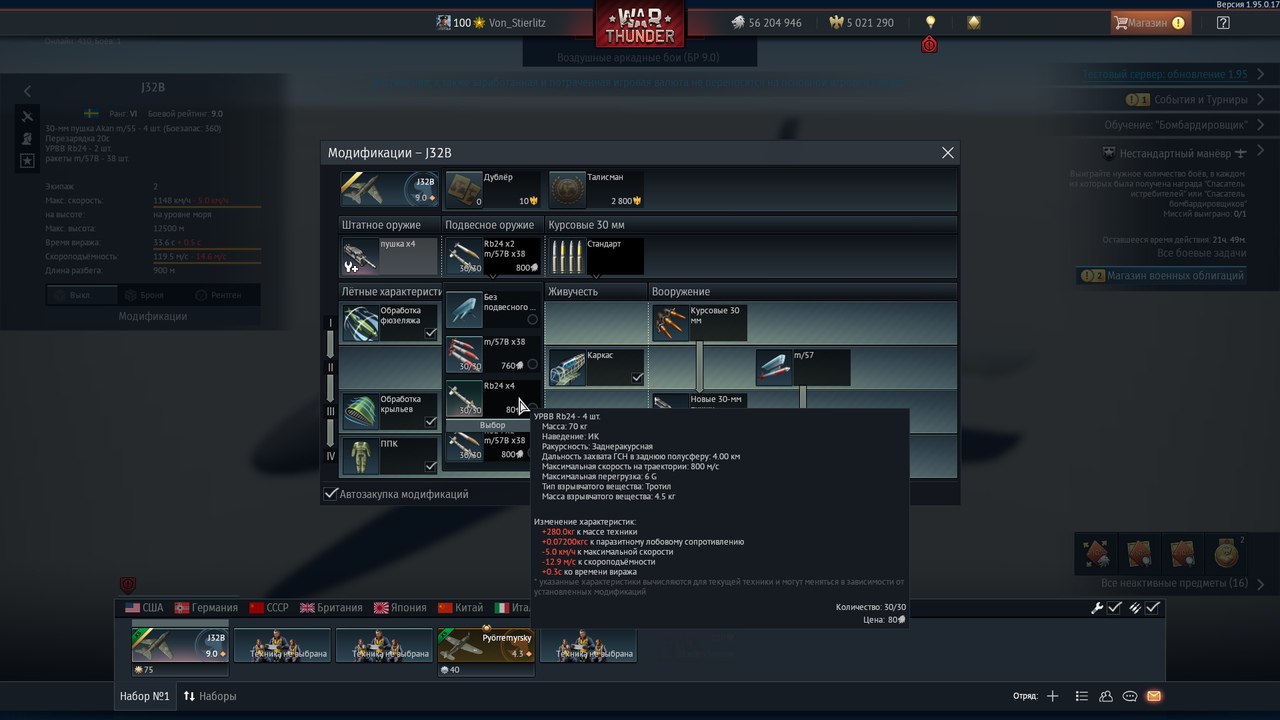
Task: Click the star icon in J32B panel
Action: (x=27, y=160)
